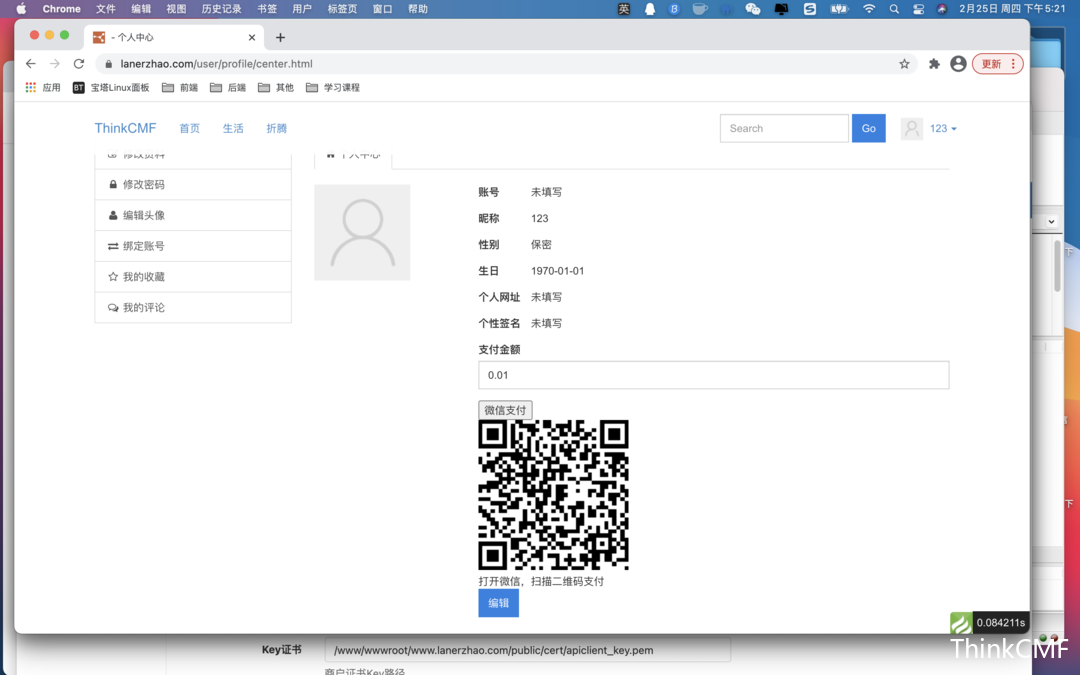Bookmark this page with the star icon

[x=904, y=64]
